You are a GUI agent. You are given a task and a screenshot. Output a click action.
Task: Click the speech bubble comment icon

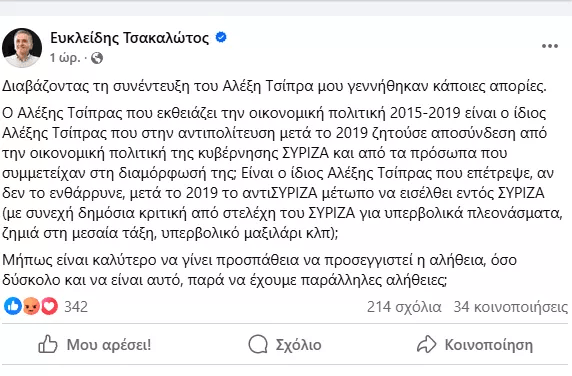click(x=258, y=344)
